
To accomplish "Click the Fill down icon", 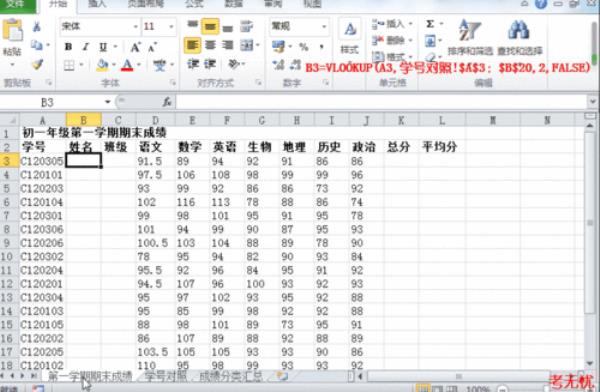I will click(430, 41).
